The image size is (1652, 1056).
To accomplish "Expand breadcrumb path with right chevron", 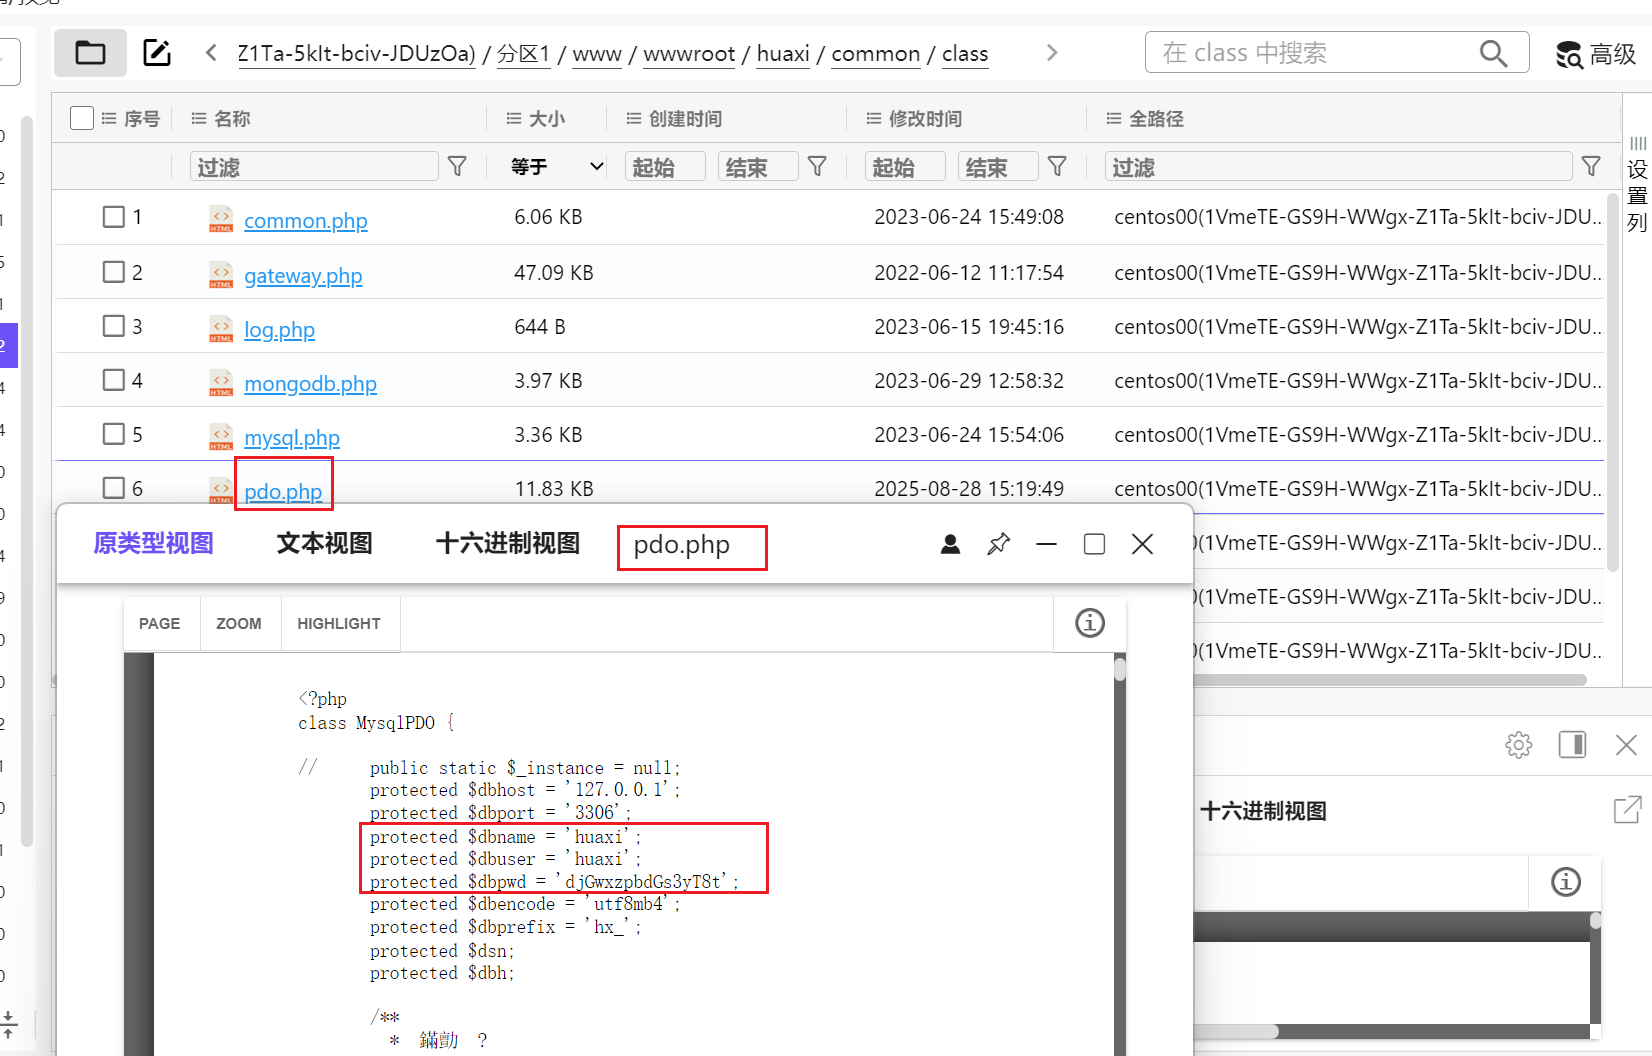I will (x=1051, y=53).
